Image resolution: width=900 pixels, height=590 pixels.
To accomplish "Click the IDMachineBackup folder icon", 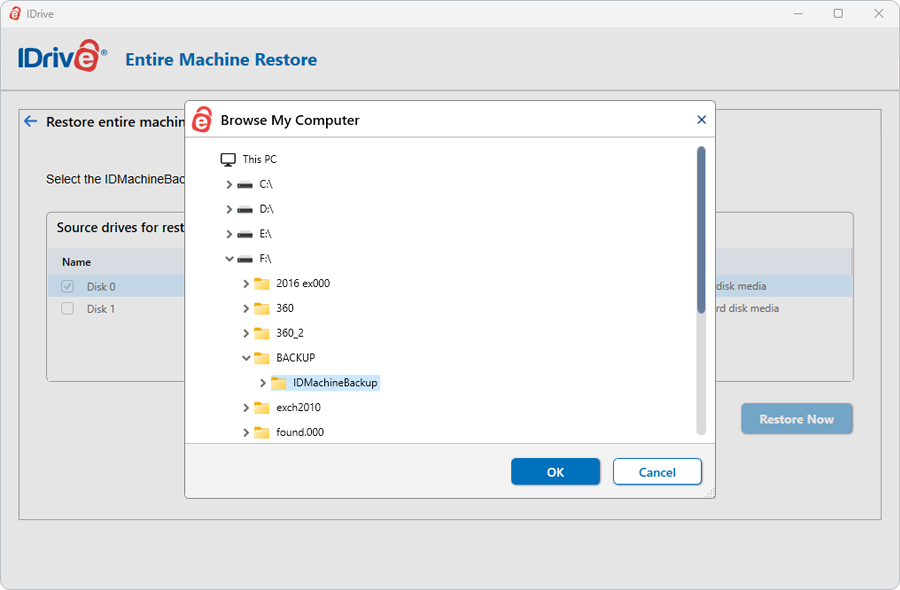I will 279,383.
